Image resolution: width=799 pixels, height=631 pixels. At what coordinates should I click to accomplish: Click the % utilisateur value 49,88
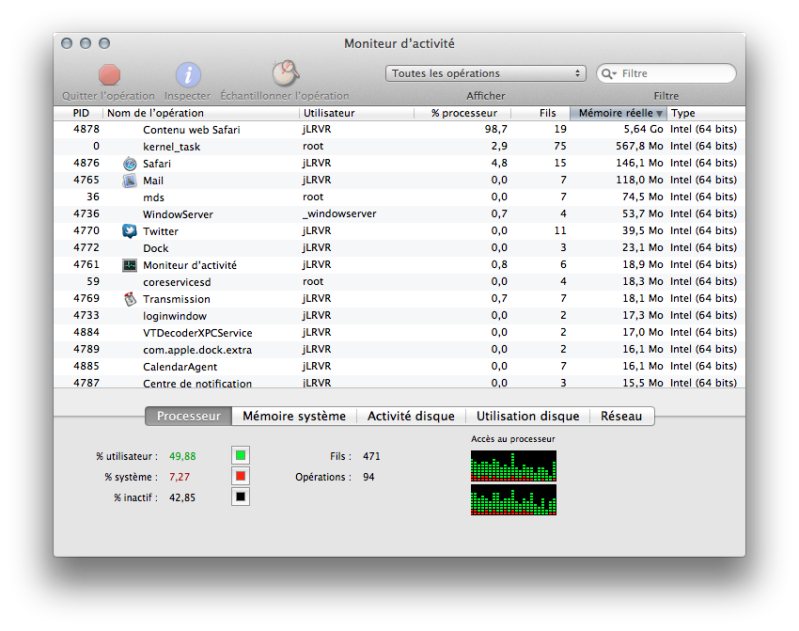(182, 456)
